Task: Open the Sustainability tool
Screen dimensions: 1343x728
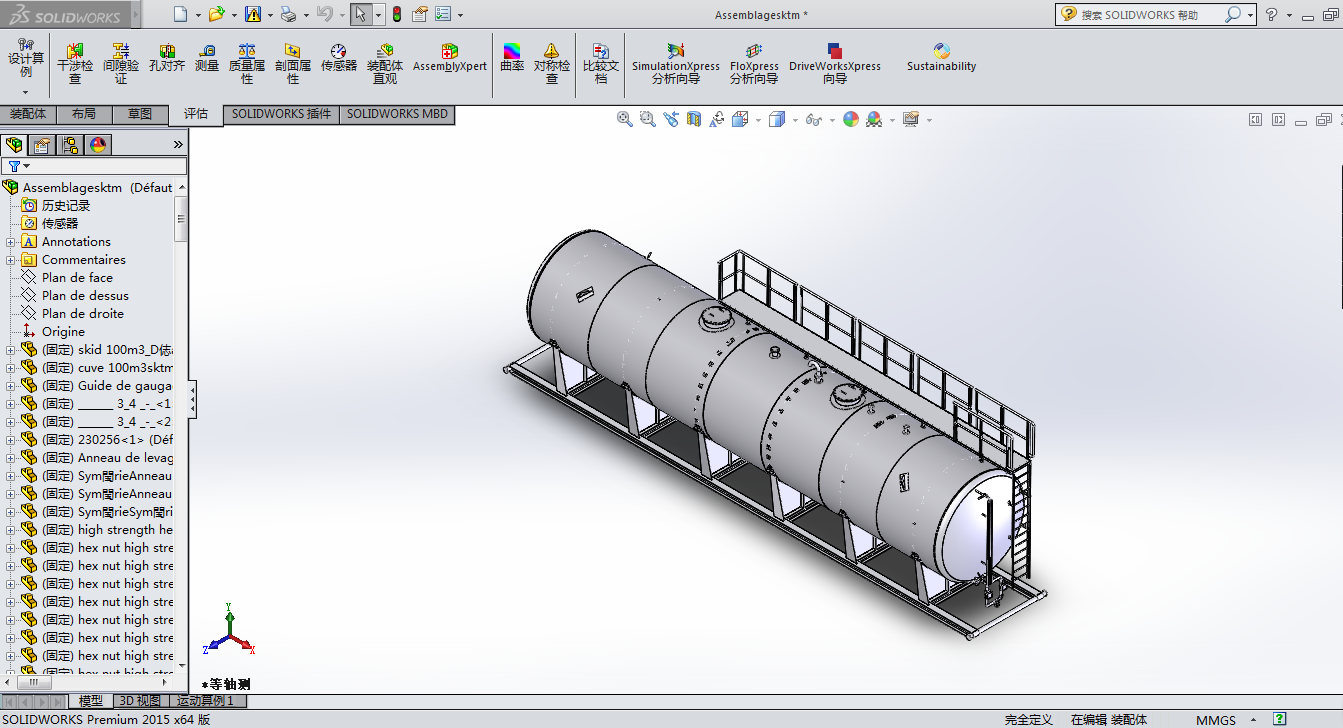Action: (x=941, y=58)
